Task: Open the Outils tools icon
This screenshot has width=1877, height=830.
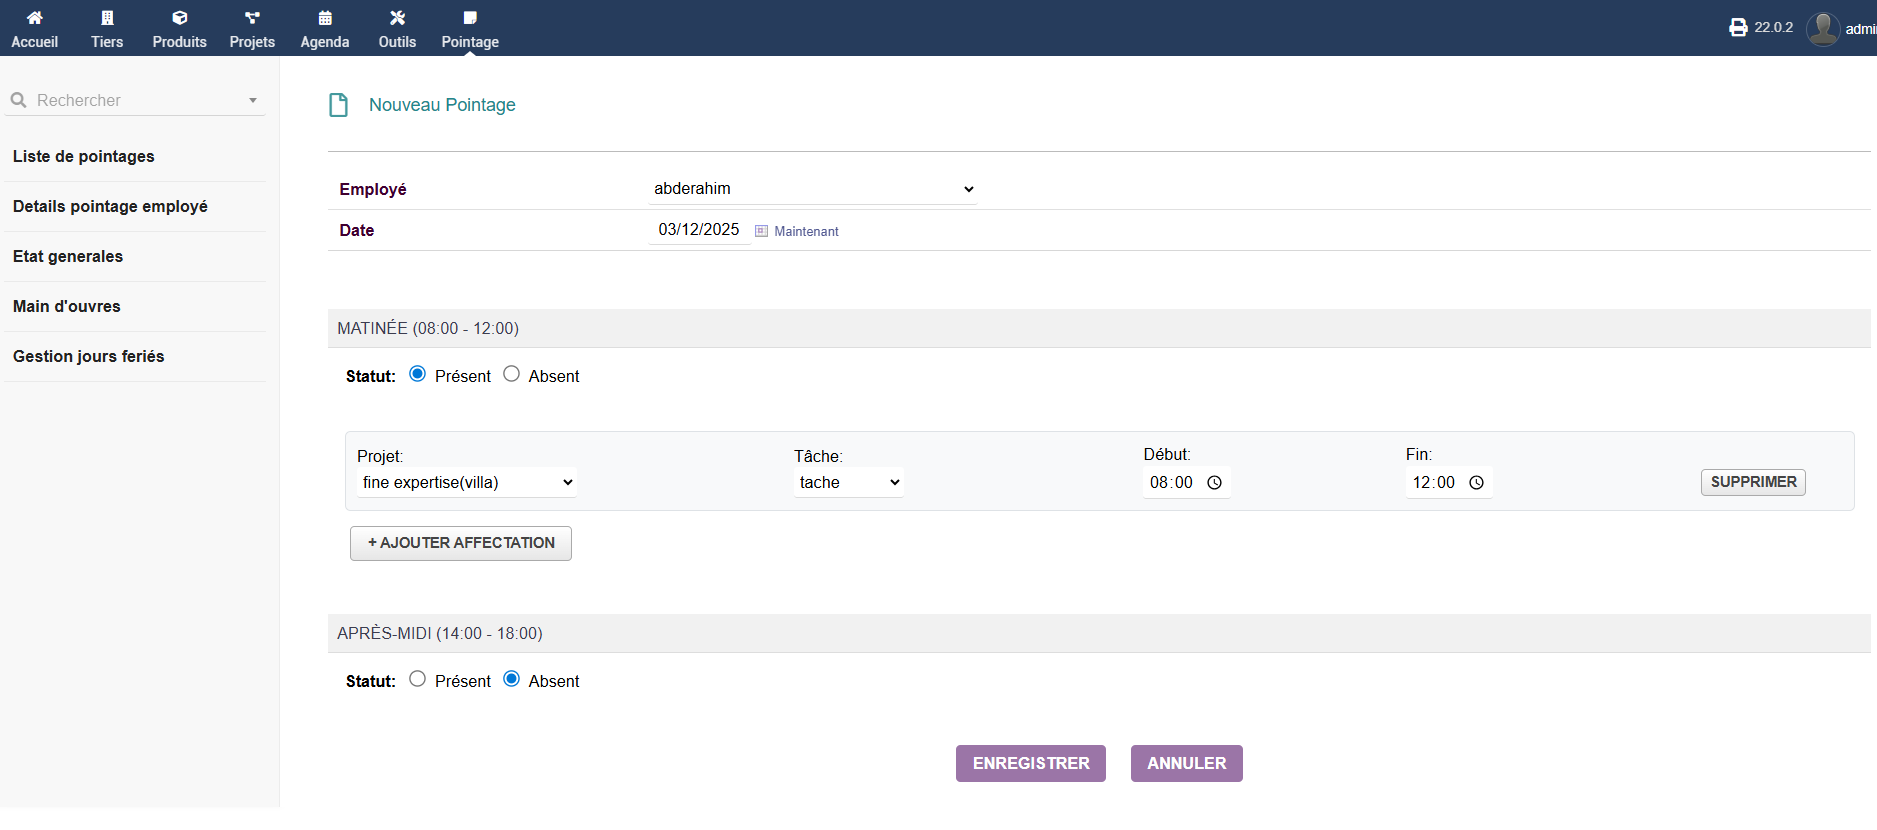Action: coord(397,18)
